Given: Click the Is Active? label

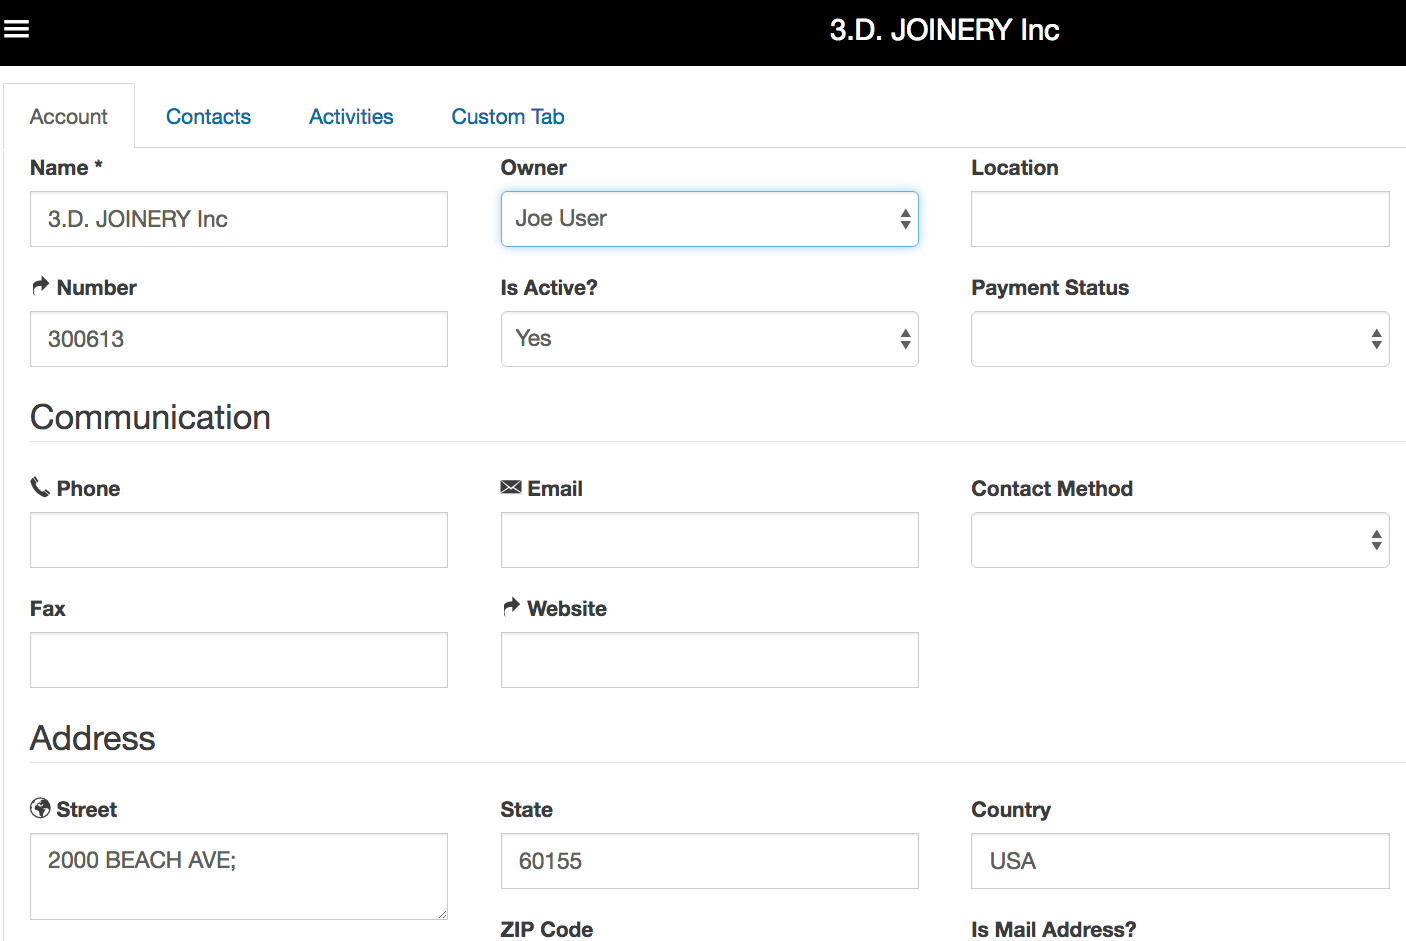Looking at the screenshot, I should pos(549,288).
